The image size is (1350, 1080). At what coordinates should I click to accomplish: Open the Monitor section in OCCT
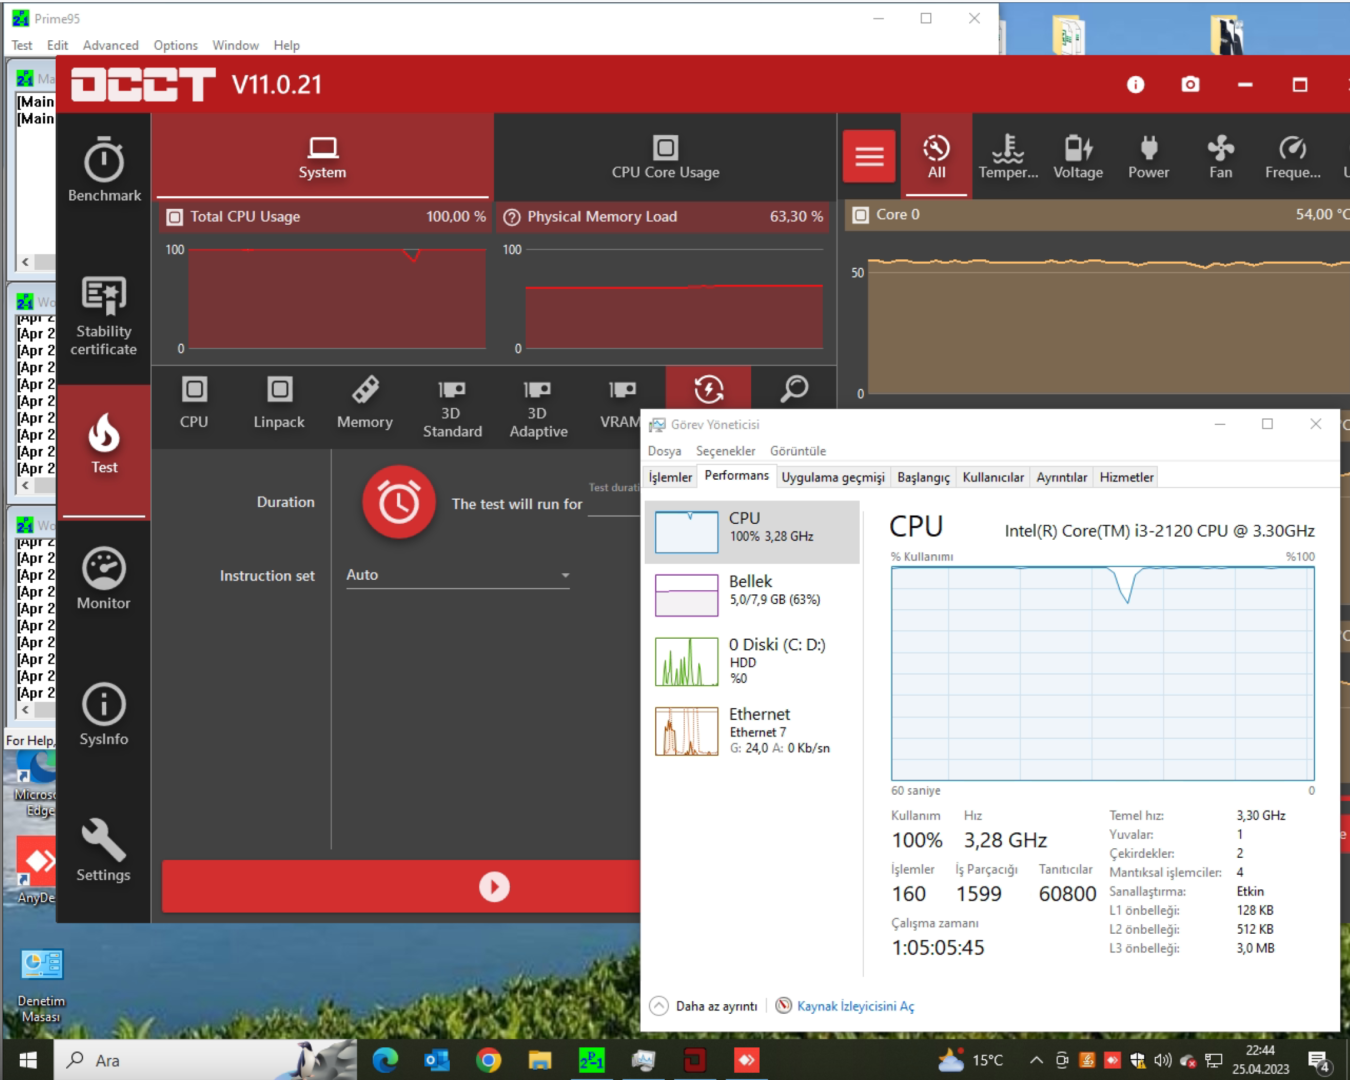click(x=104, y=579)
